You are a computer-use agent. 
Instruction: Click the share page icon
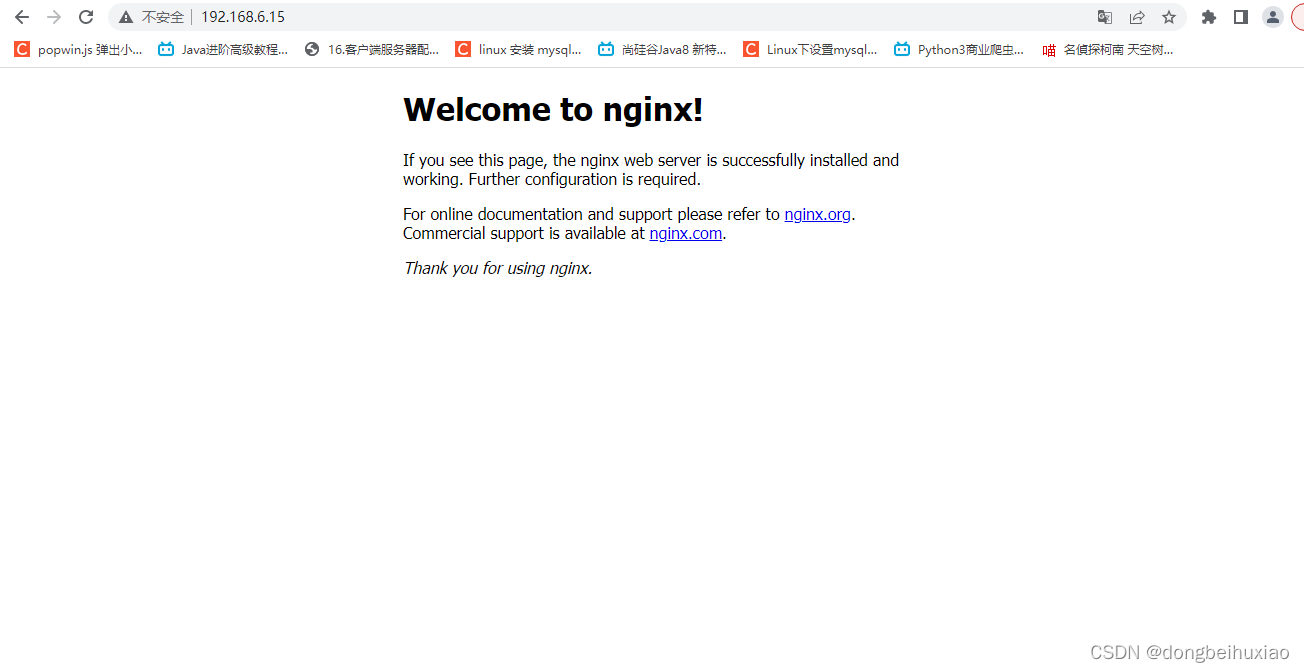click(x=1137, y=17)
